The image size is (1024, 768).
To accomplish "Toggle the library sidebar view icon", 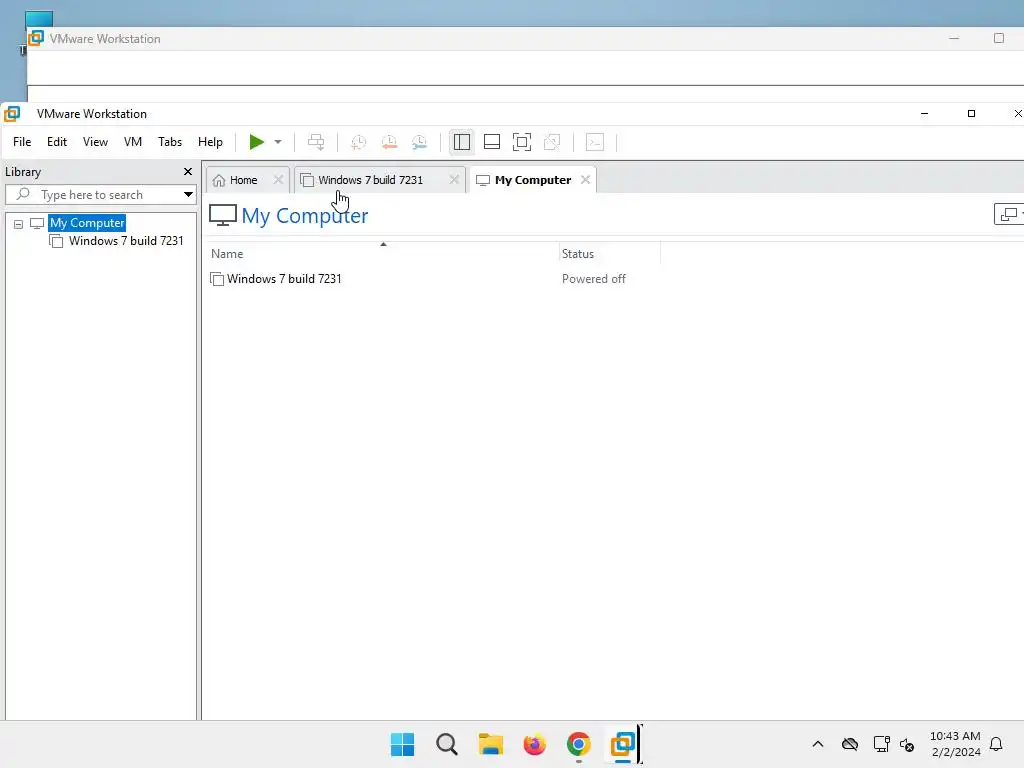I will [462, 142].
